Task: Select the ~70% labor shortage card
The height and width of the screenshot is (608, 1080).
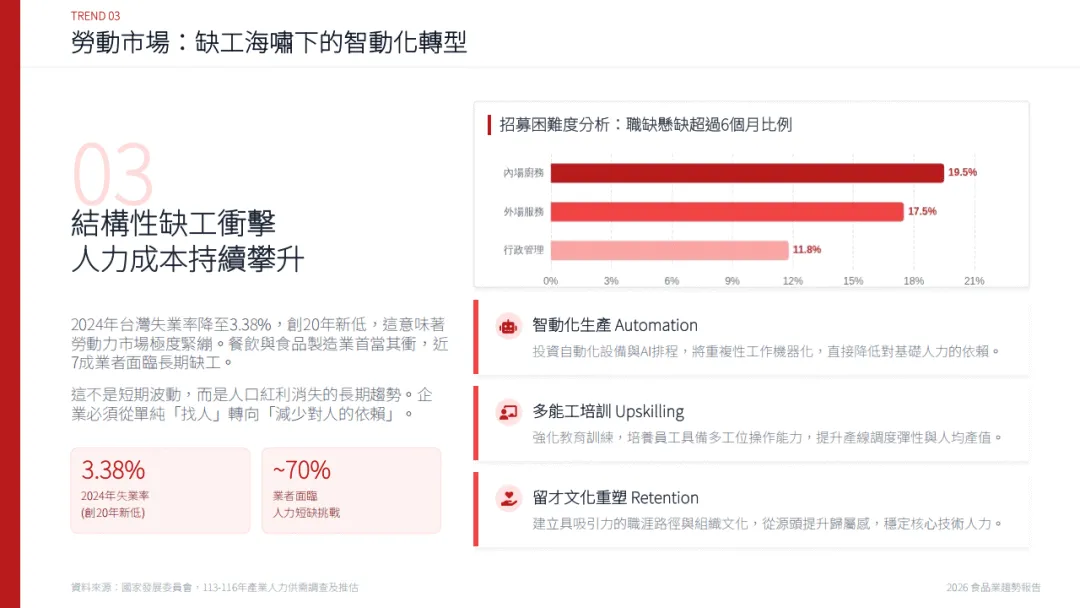Action: [350, 490]
